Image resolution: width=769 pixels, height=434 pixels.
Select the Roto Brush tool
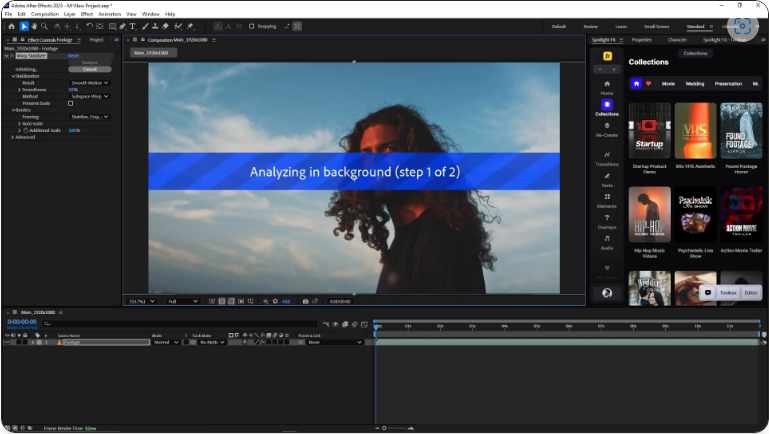(178, 26)
